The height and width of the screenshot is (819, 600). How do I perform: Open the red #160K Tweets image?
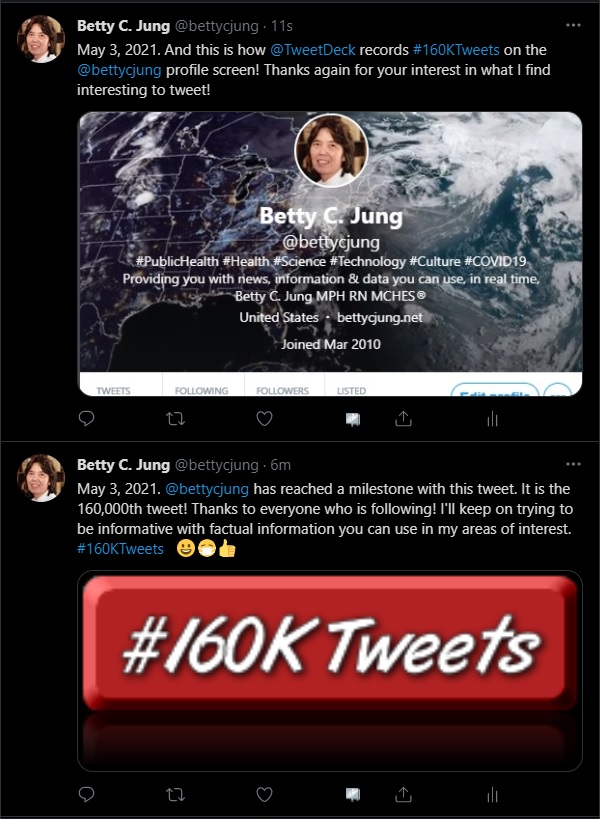330,670
